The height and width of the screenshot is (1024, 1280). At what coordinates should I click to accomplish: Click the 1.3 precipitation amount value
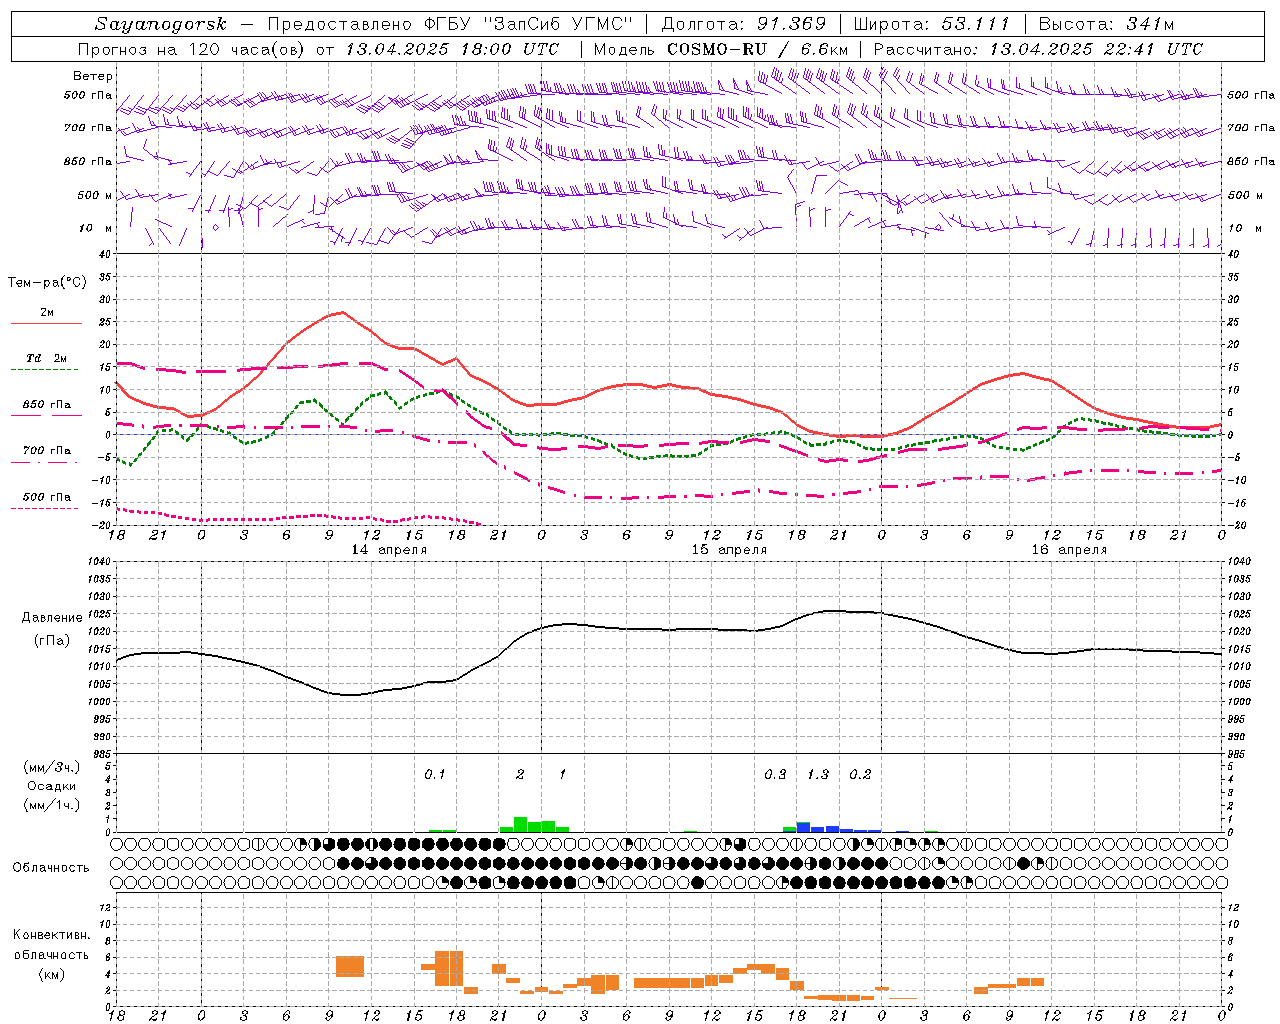818,775
